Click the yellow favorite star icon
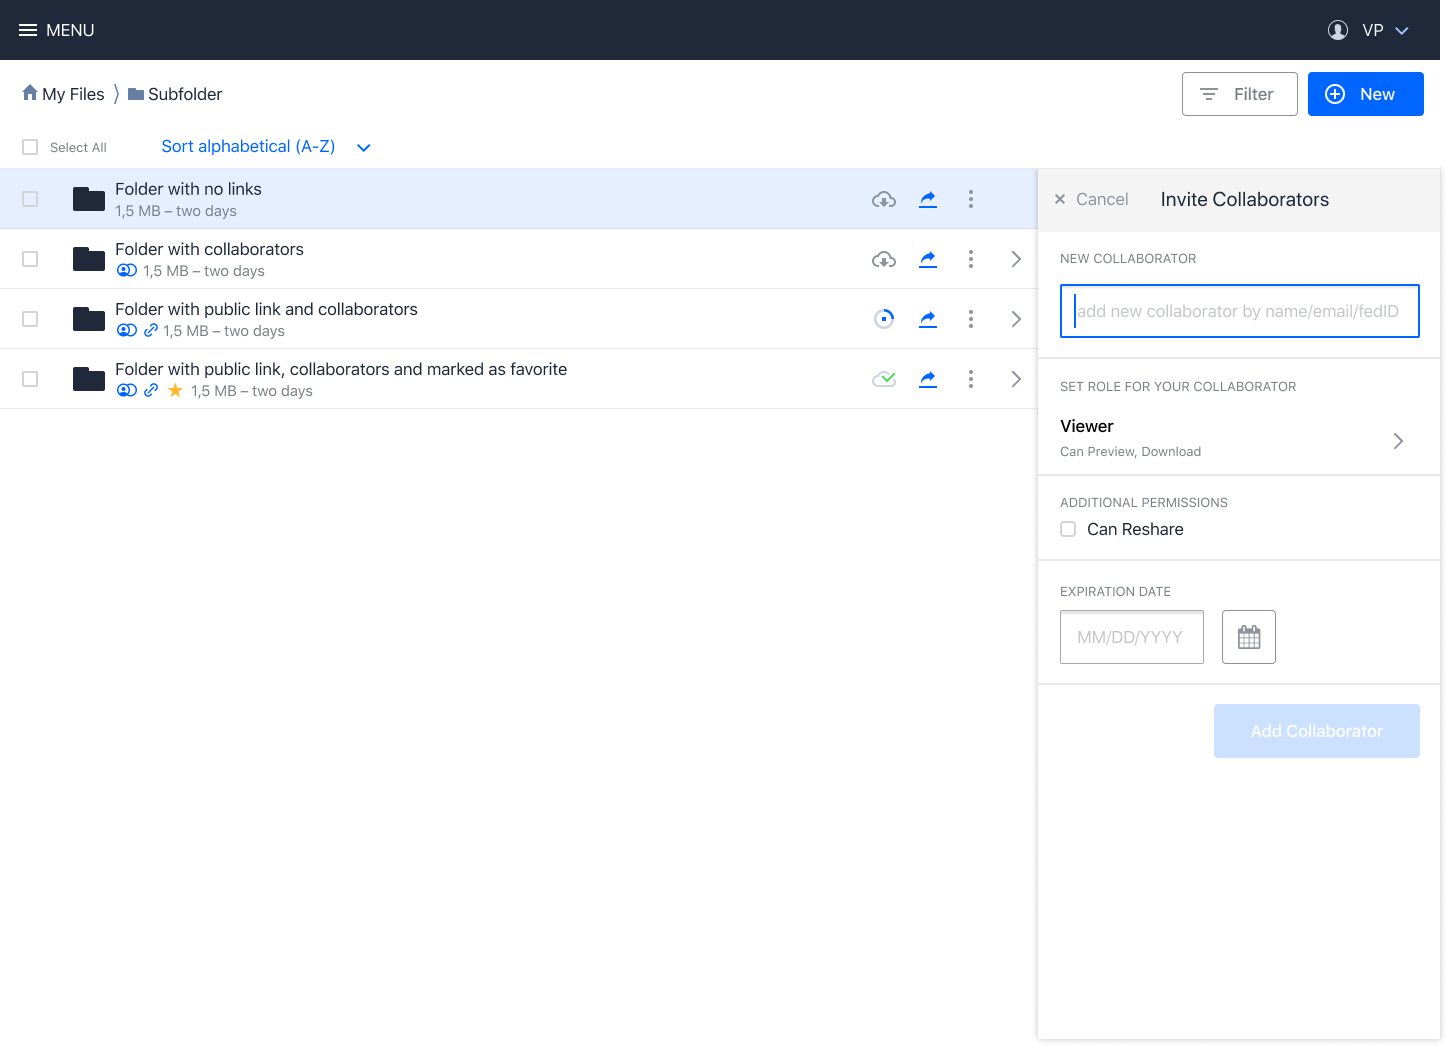The width and height of the screenshot is (1448, 1047). 175,390
